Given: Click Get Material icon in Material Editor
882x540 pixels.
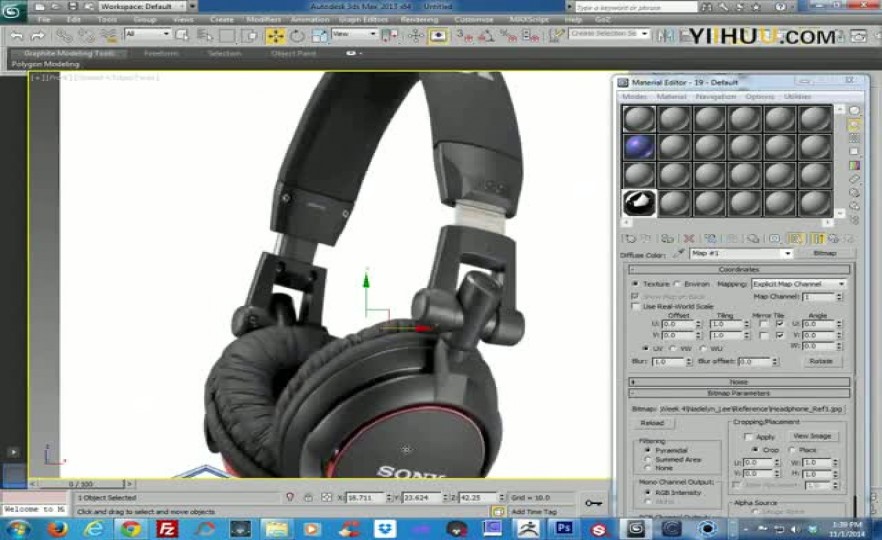Looking at the screenshot, I should click(628, 238).
